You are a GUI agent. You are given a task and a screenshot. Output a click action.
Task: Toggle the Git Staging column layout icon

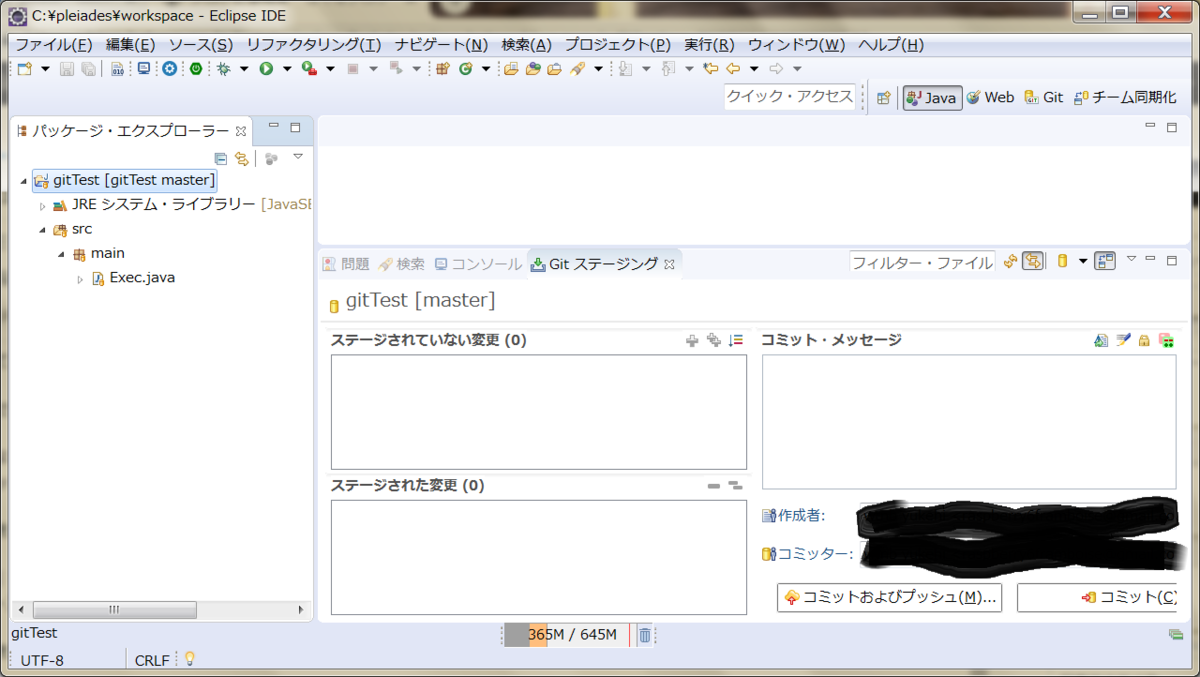coord(1105,261)
